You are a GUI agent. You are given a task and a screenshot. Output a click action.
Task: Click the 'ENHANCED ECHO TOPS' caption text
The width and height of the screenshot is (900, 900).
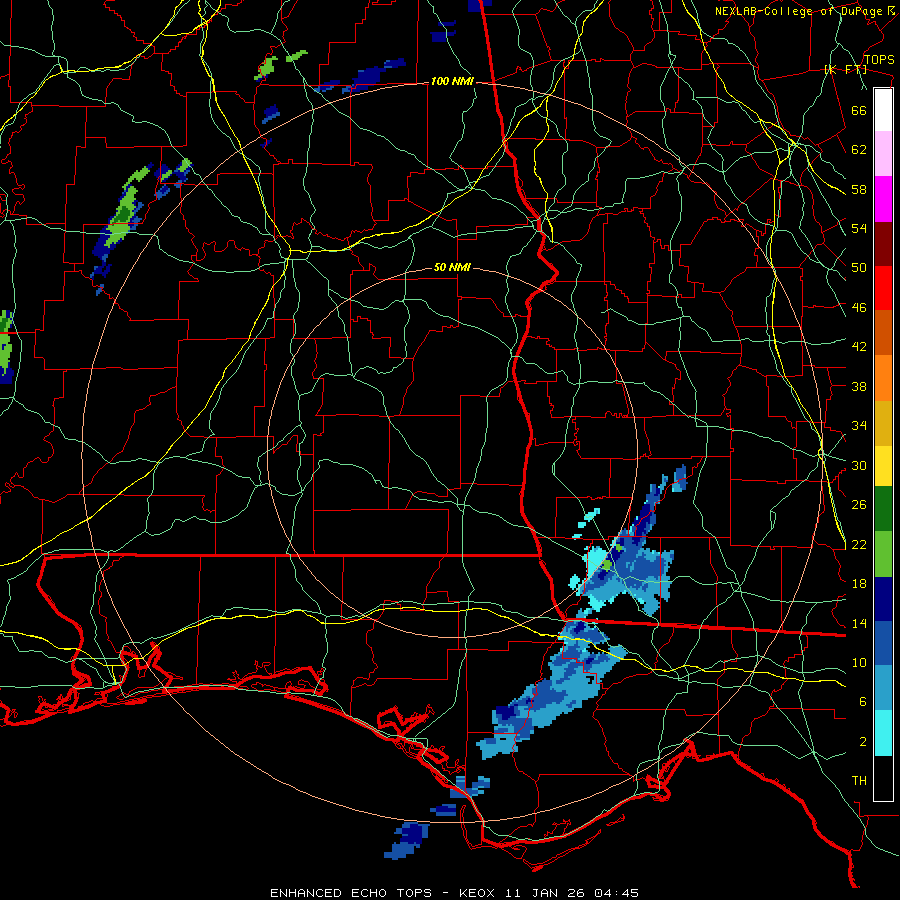point(351,893)
